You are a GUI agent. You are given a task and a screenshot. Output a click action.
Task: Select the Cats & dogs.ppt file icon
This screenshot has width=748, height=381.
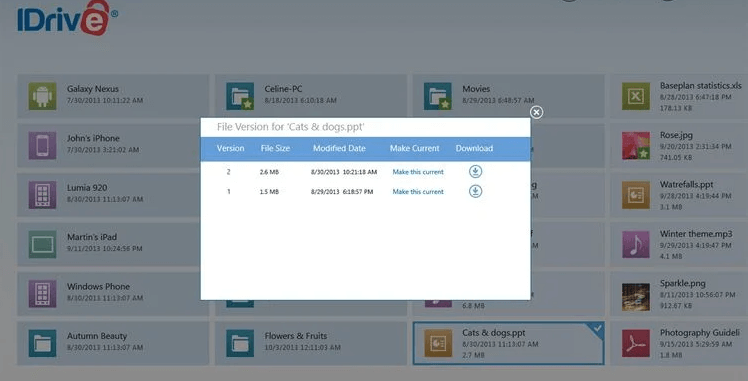pyautogui.click(x=438, y=343)
